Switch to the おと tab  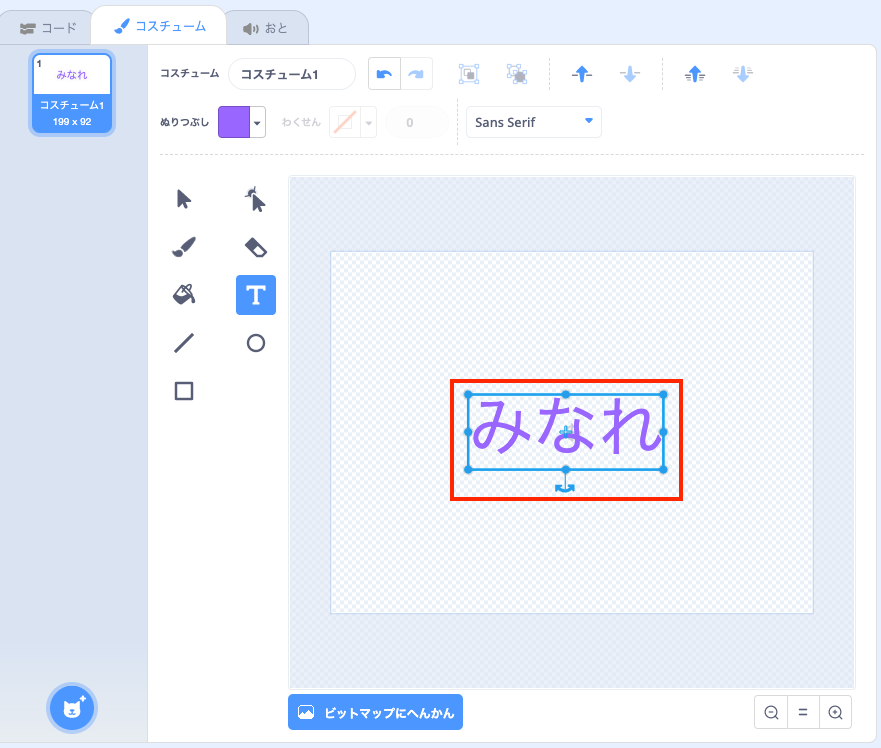click(x=265, y=28)
